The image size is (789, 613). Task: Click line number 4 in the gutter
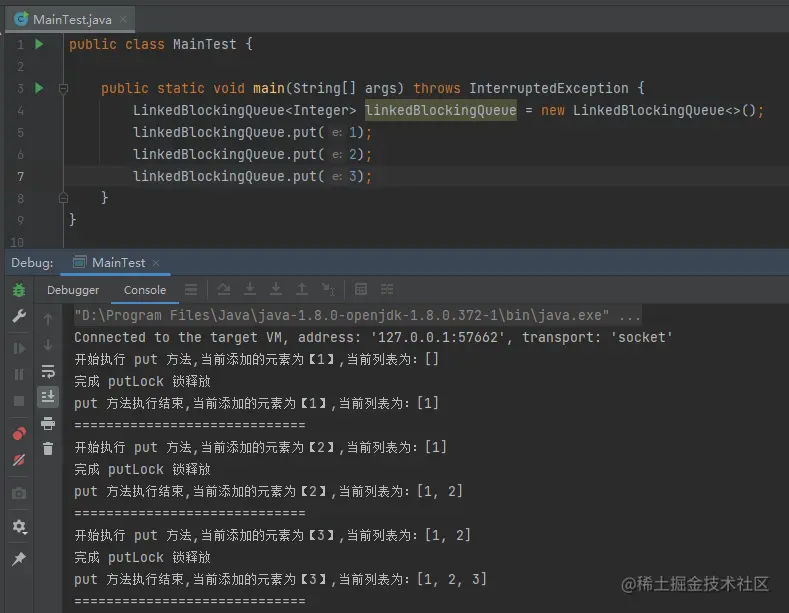20,110
